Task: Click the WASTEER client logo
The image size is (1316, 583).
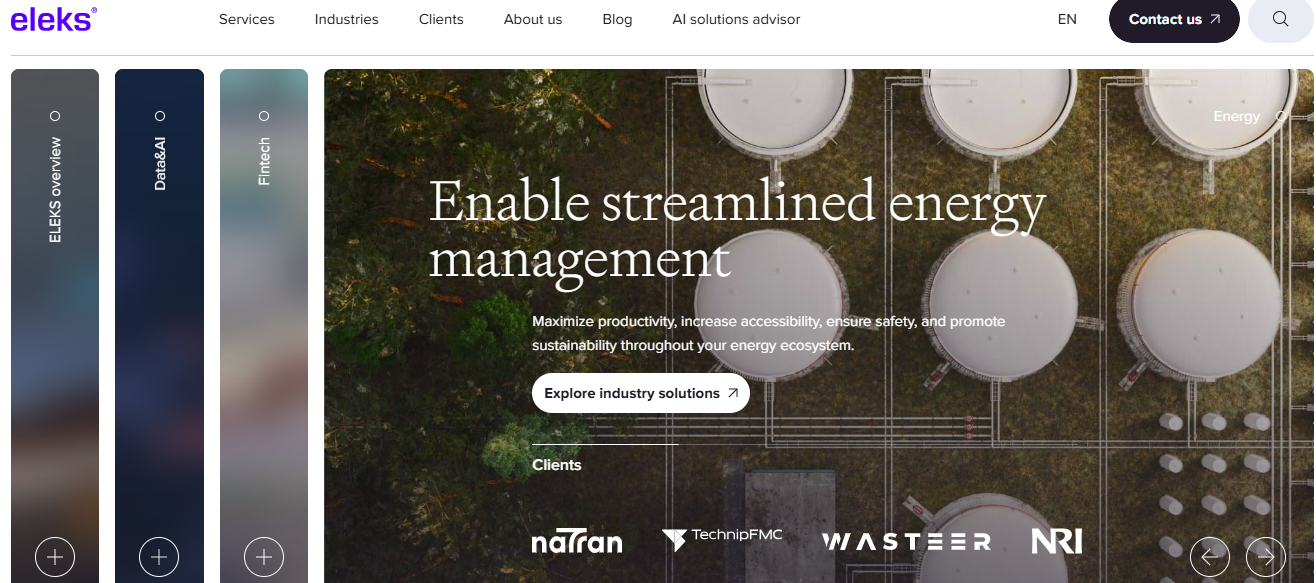Action: click(906, 542)
